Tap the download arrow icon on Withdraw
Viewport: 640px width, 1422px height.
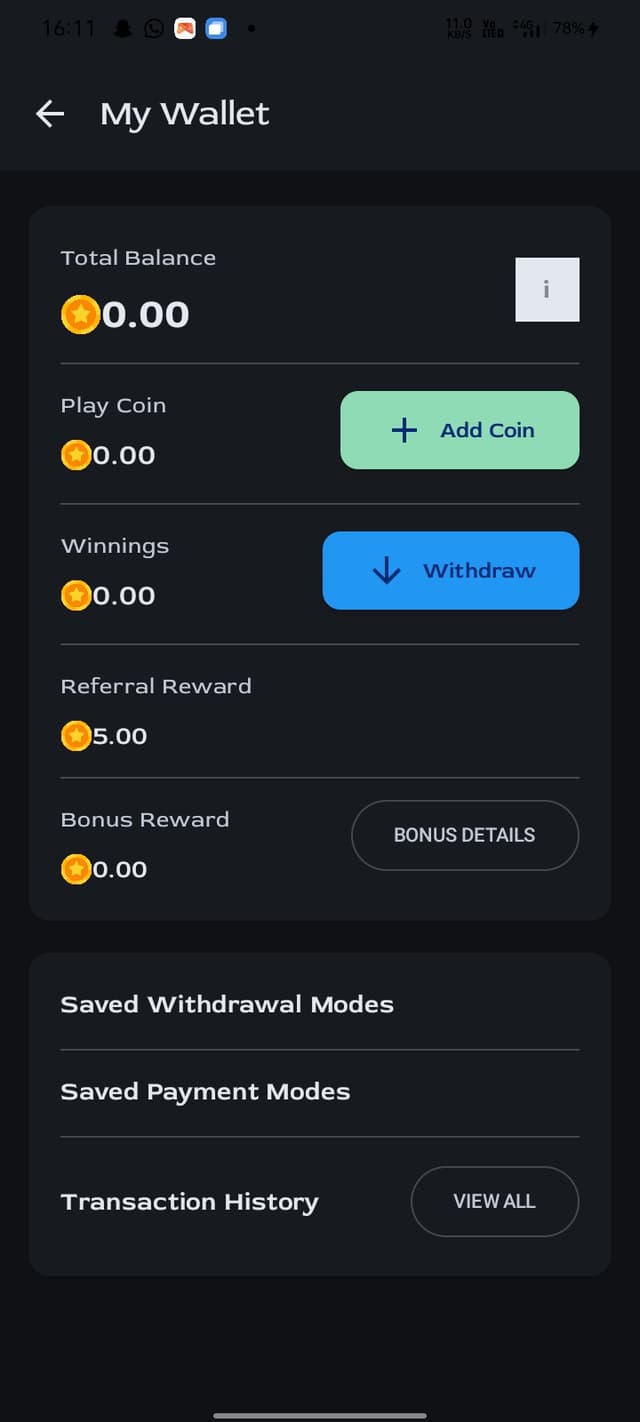(x=387, y=570)
